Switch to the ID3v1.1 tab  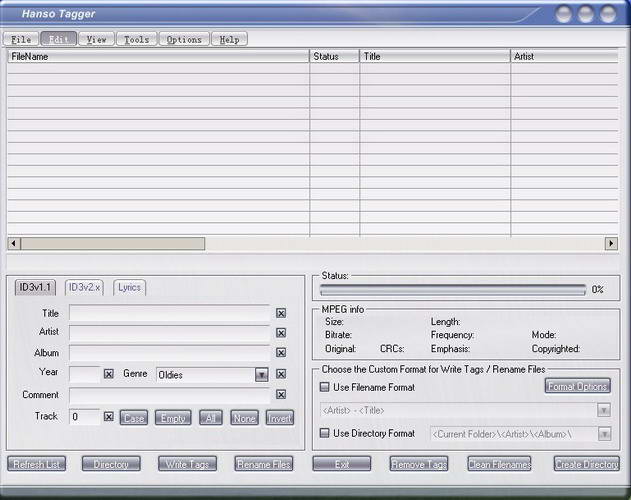tap(35, 287)
